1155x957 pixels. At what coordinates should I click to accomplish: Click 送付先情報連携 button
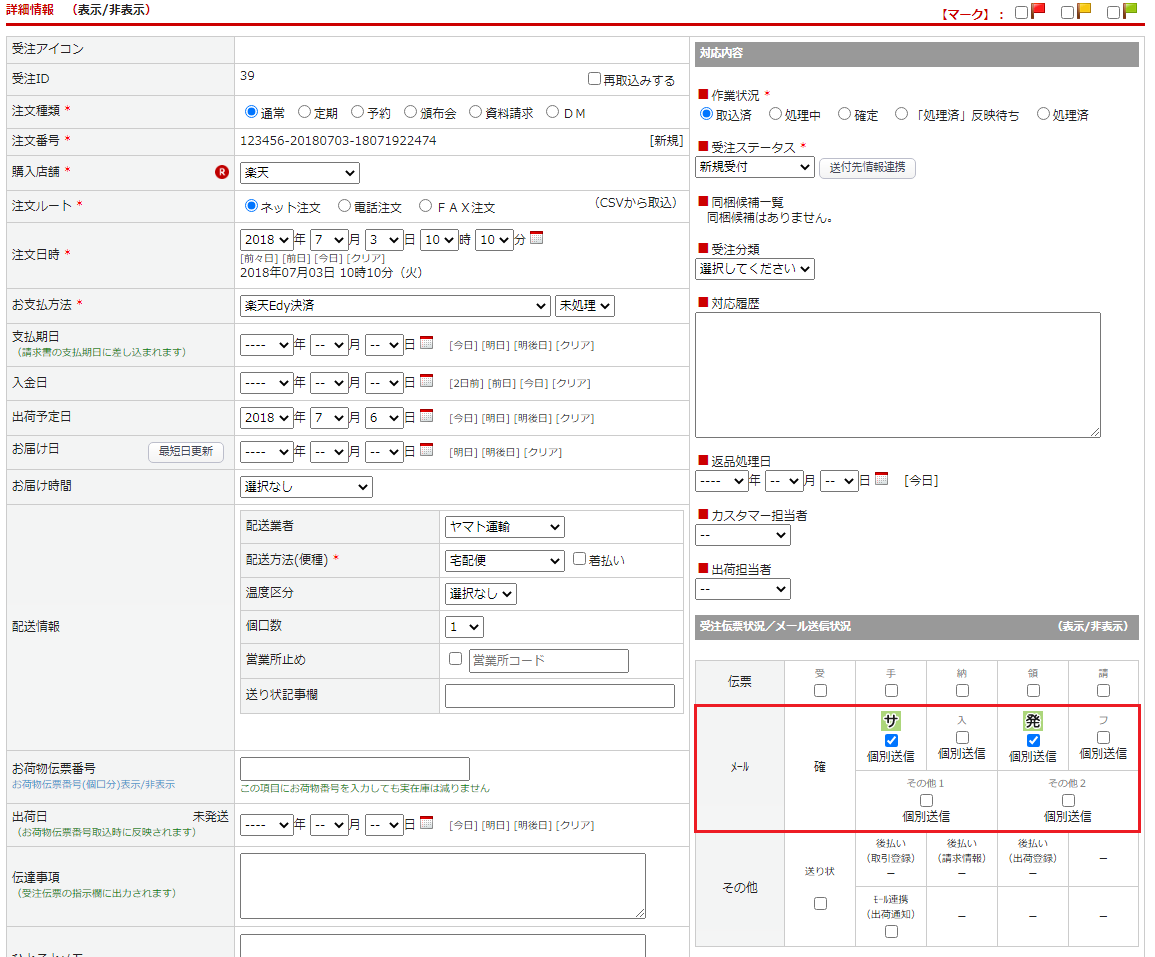pyautogui.click(x=867, y=167)
